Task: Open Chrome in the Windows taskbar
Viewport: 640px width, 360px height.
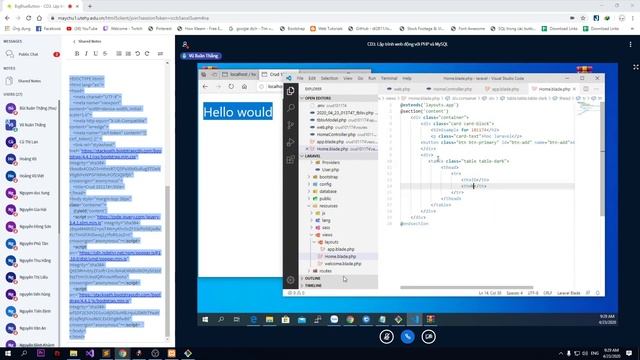Action: point(122,353)
